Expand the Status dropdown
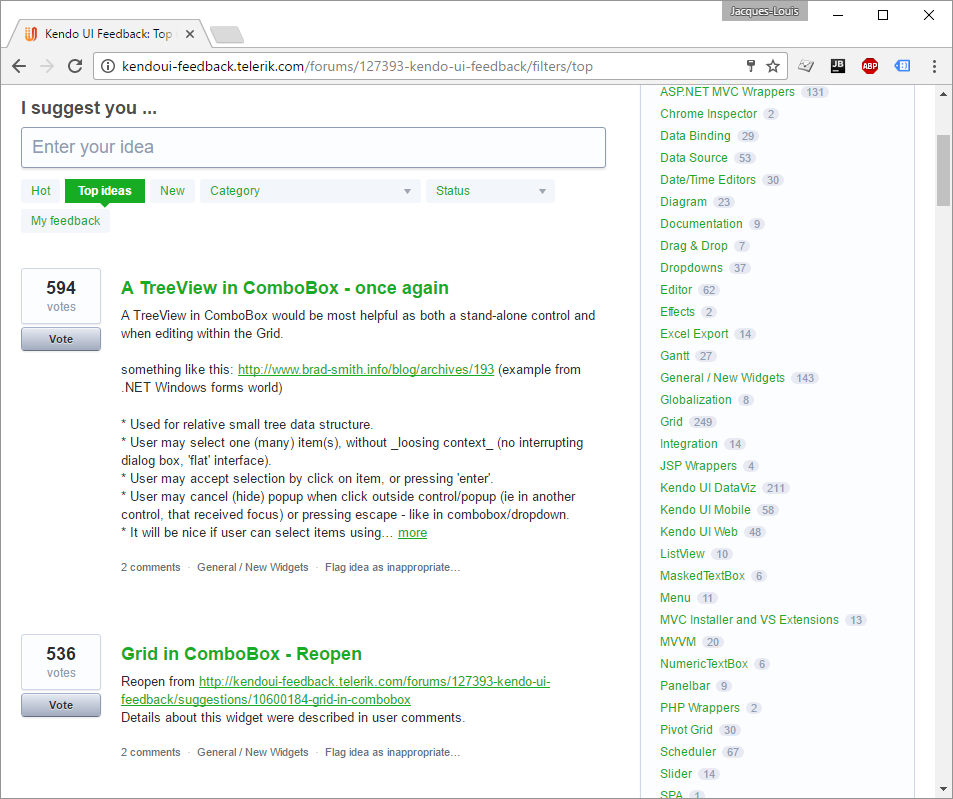953x799 pixels. pyautogui.click(x=490, y=191)
